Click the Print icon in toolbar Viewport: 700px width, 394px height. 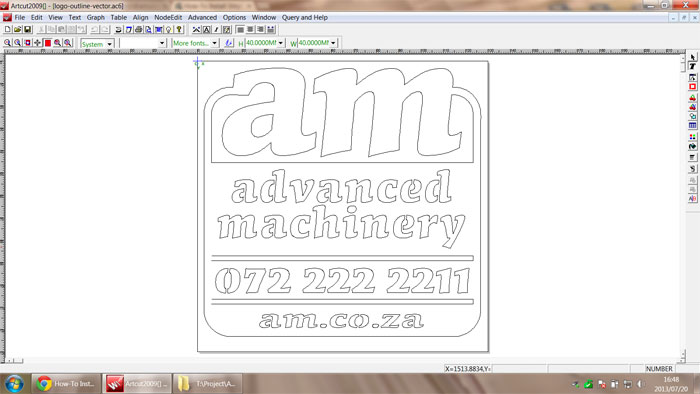tap(138, 29)
